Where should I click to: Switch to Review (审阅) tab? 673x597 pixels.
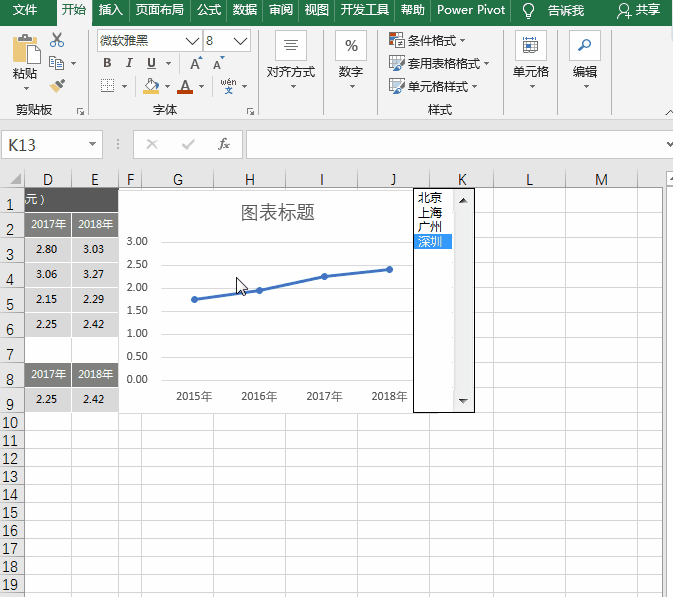tap(281, 10)
